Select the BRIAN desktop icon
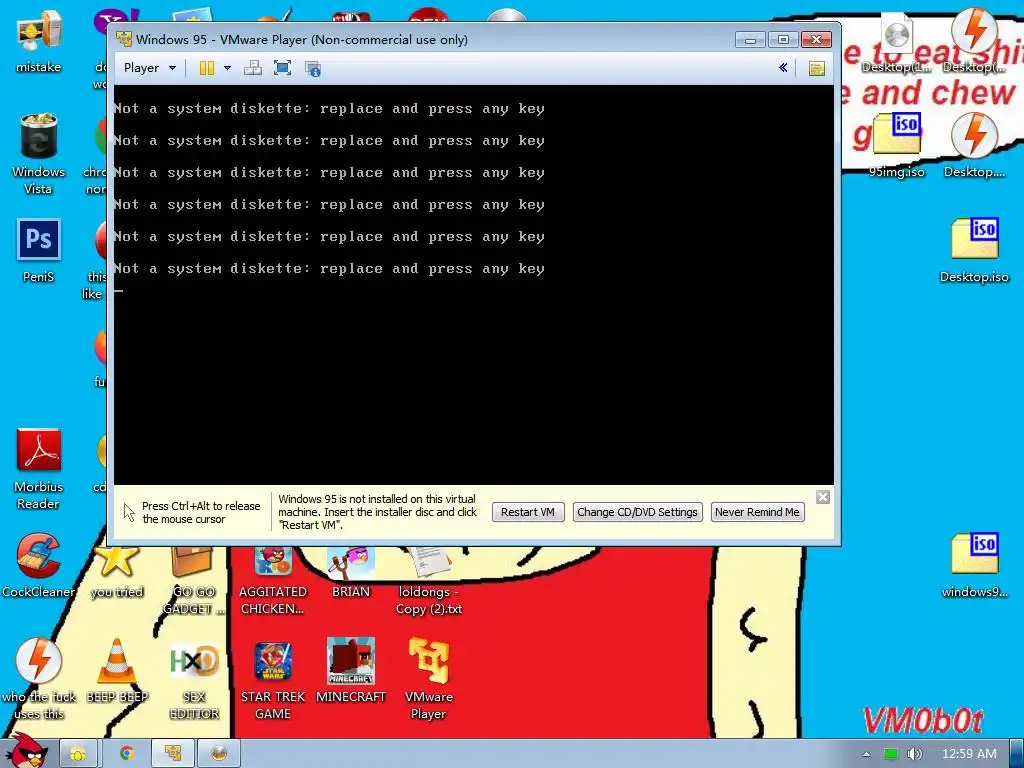The image size is (1024, 768). [351, 573]
